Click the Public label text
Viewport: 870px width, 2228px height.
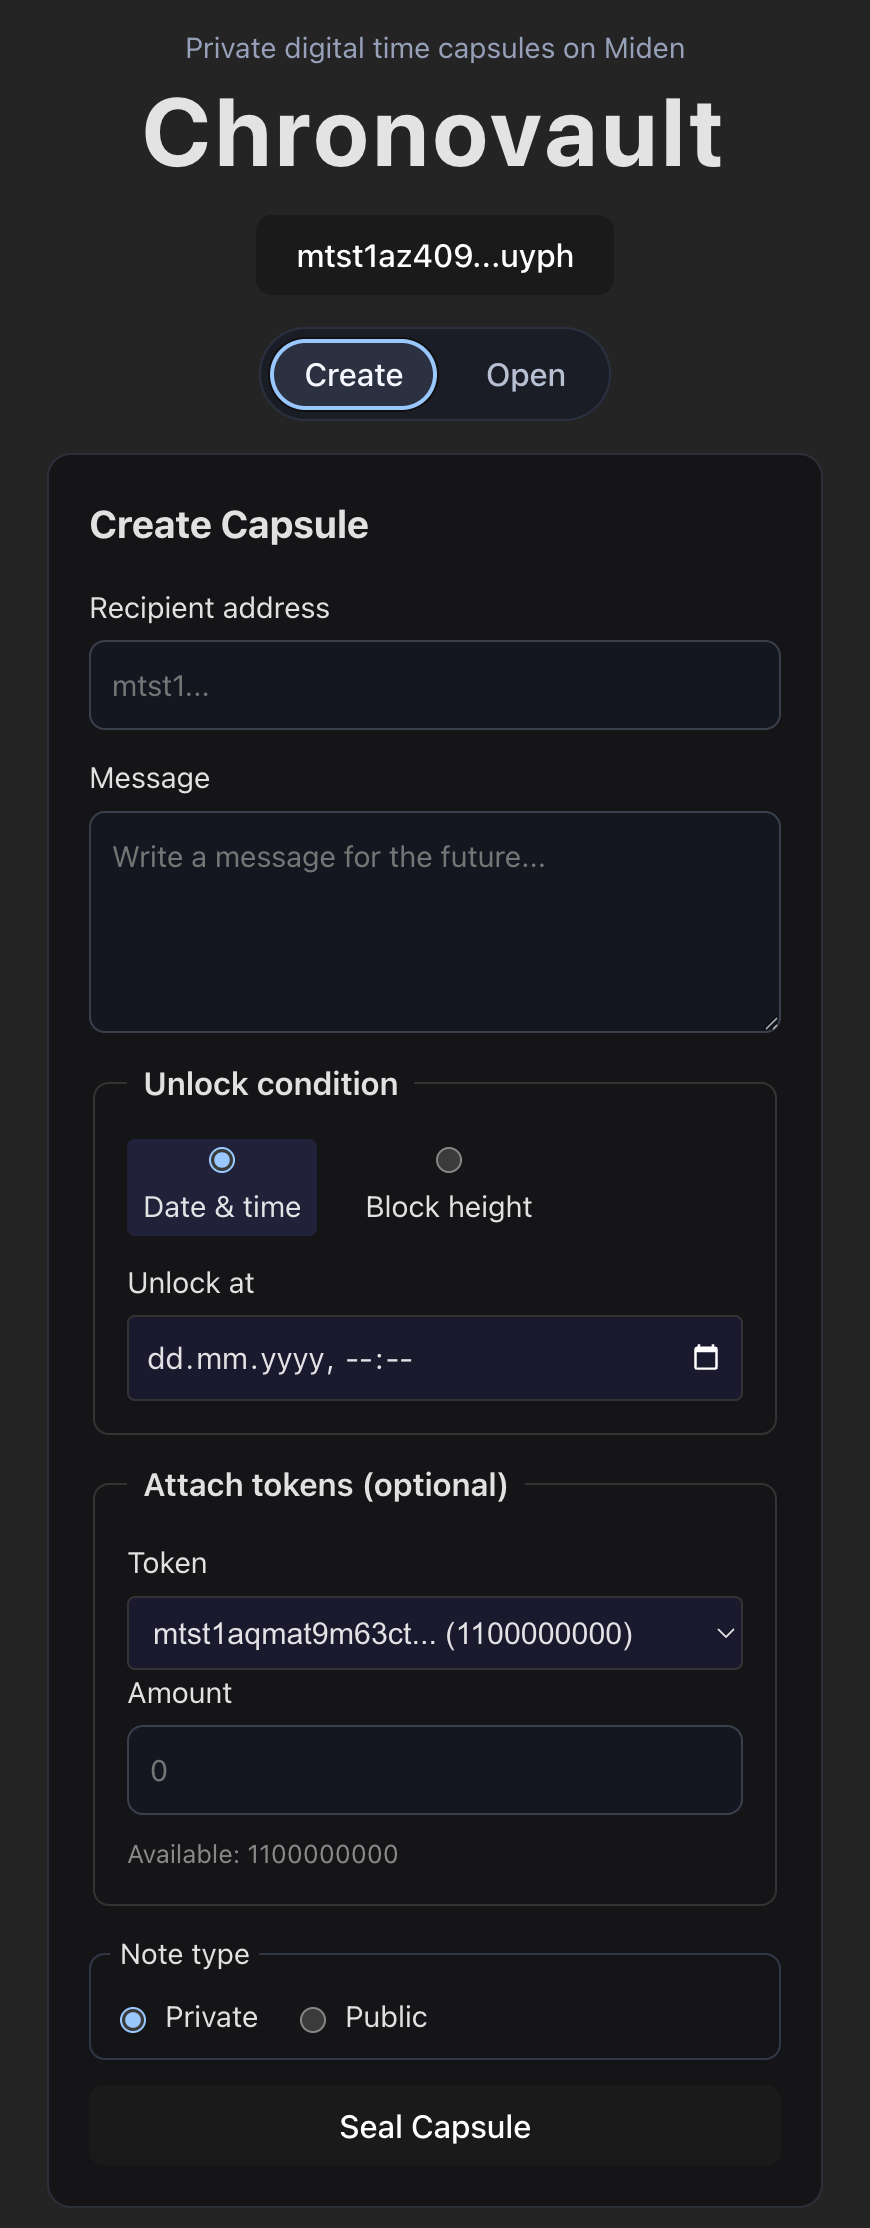click(x=386, y=2017)
